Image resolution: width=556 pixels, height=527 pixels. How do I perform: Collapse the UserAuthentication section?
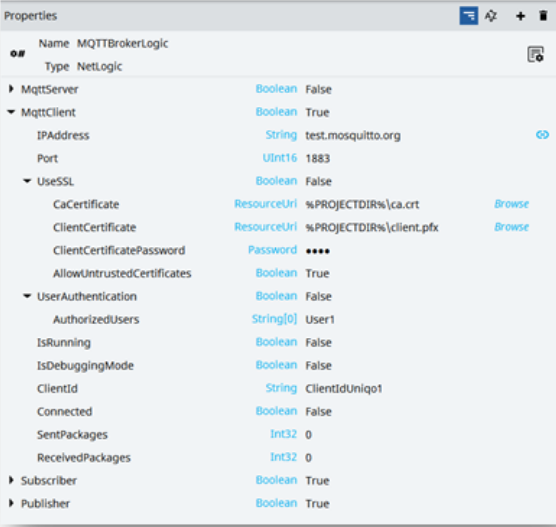pyautogui.click(x=27, y=296)
